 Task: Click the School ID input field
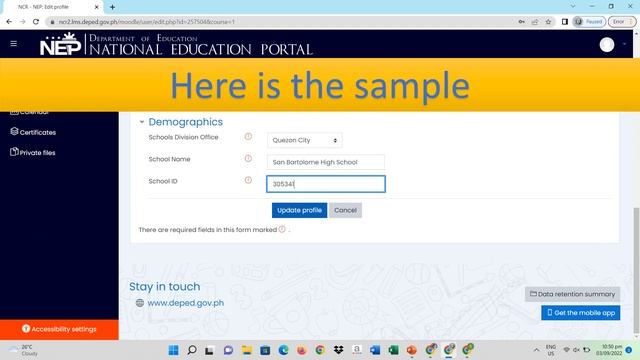click(326, 184)
